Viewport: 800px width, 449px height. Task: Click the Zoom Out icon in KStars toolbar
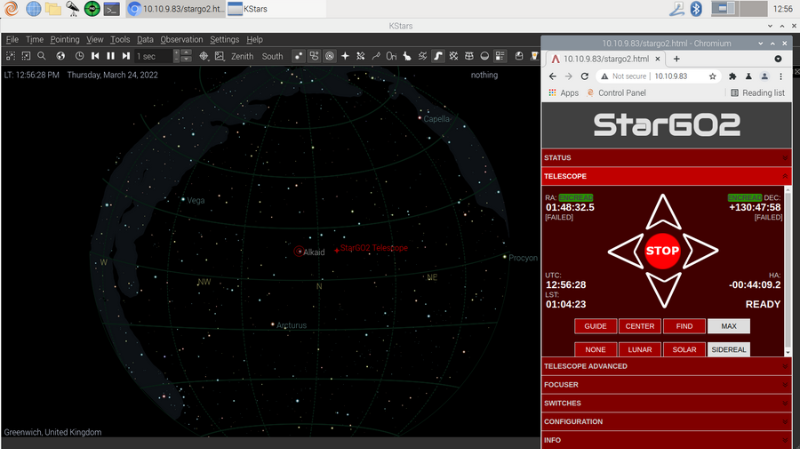tap(26, 56)
